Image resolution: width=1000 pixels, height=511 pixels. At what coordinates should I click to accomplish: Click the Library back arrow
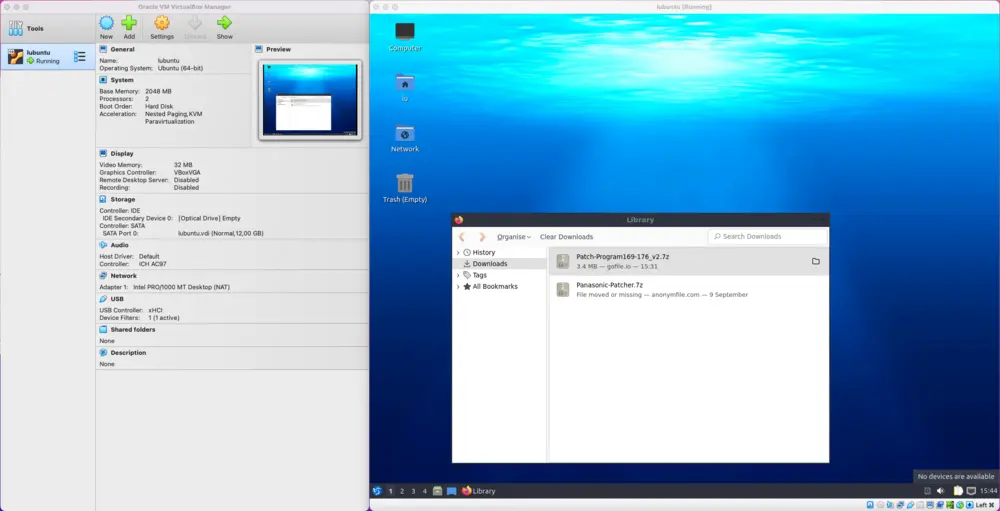pyautogui.click(x=462, y=237)
